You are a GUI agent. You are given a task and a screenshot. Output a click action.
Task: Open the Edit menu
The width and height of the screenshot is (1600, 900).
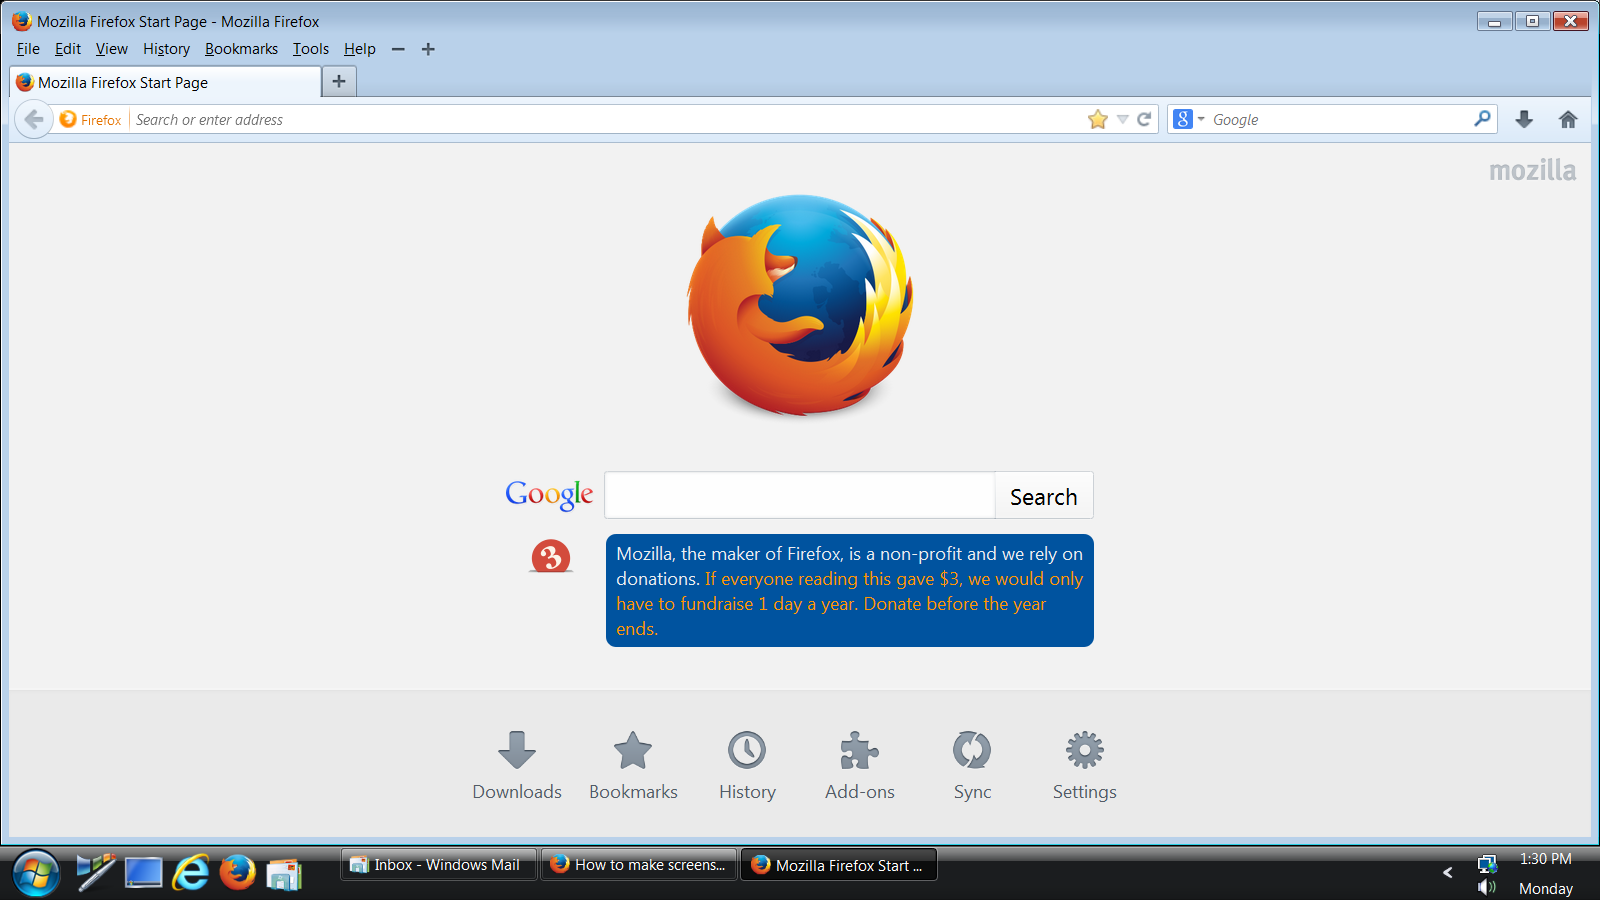tap(68, 49)
